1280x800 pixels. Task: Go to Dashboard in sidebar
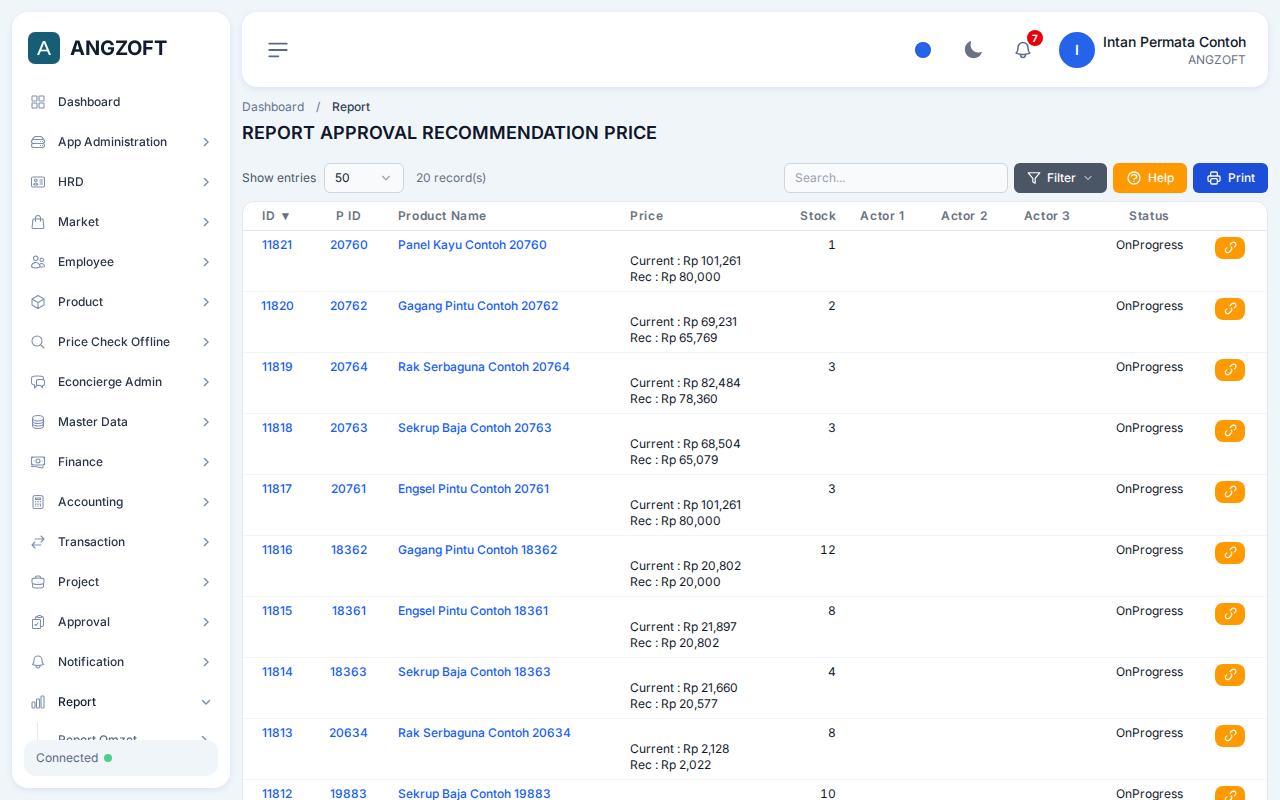pyautogui.click(x=121, y=102)
